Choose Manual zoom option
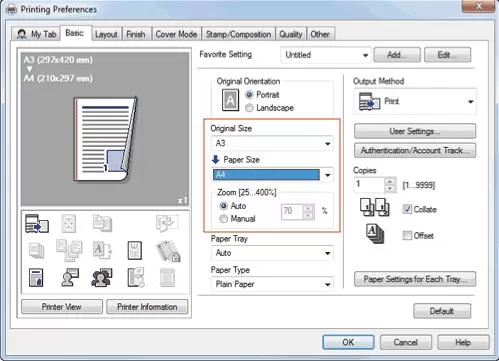Image resolution: width=499 pixels, height=361 pixels. click(x=224, y=219)
